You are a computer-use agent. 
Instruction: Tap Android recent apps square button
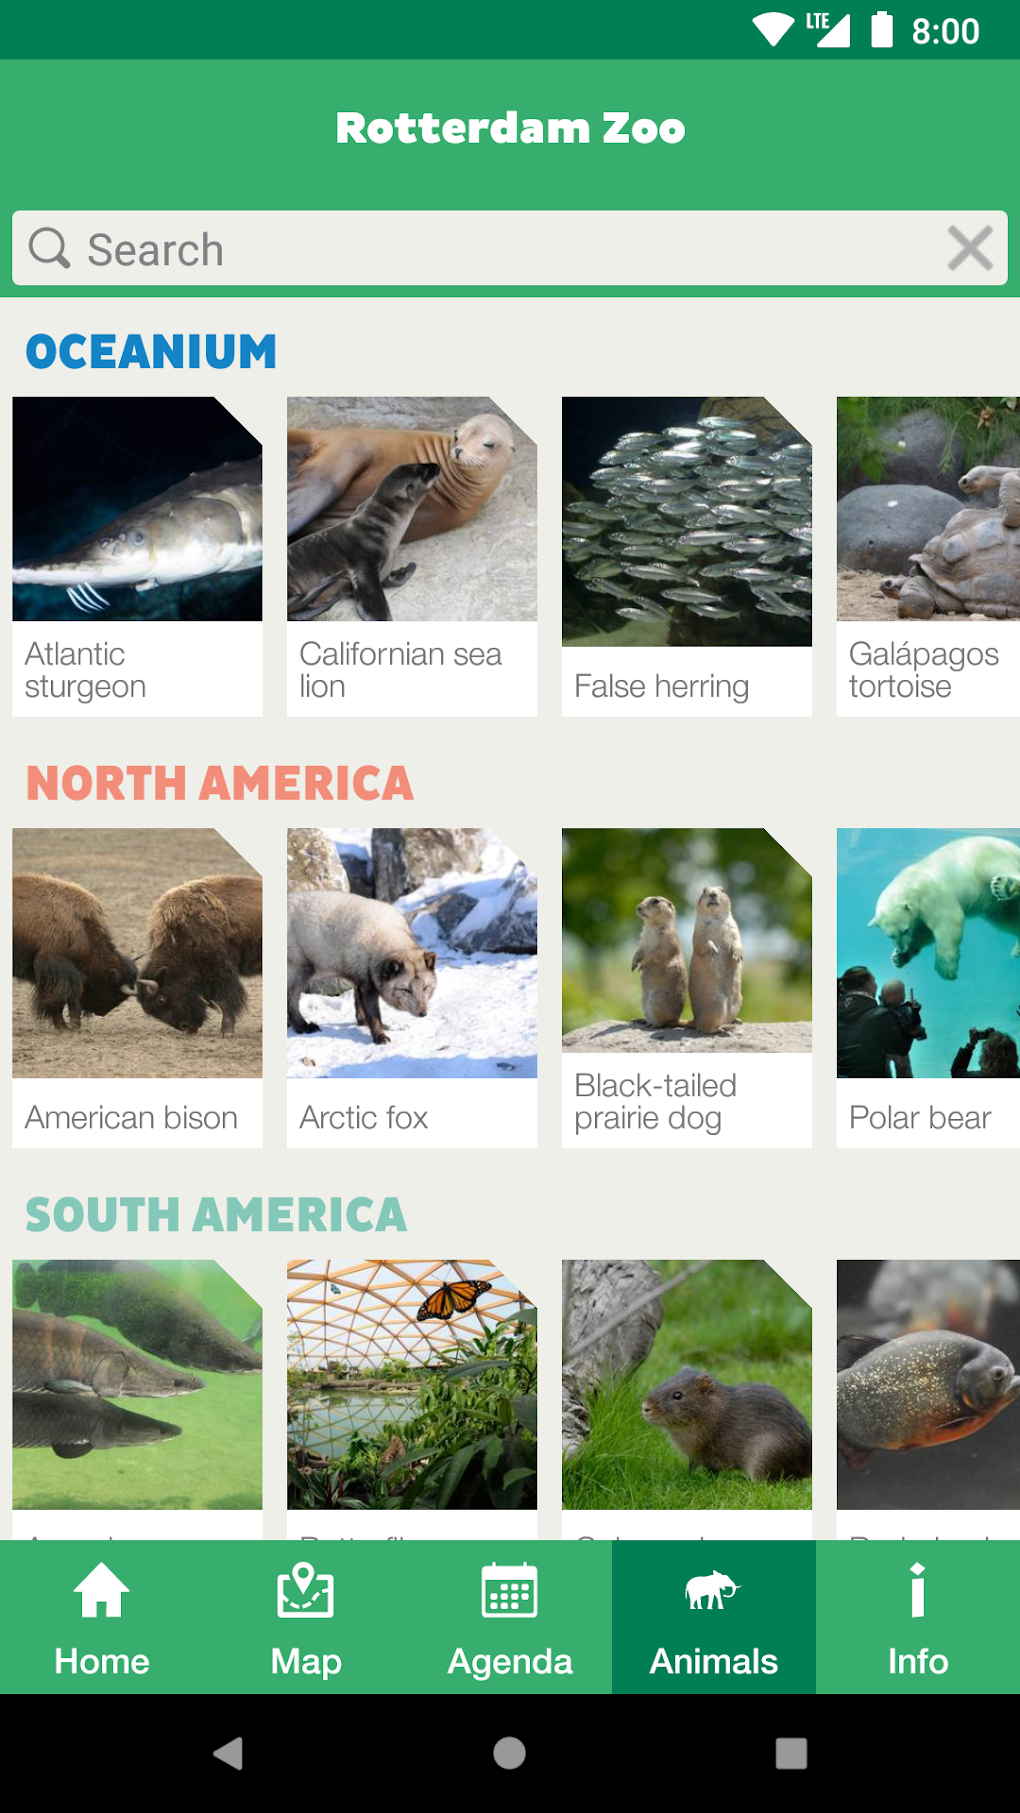(x=791, y=1753)
